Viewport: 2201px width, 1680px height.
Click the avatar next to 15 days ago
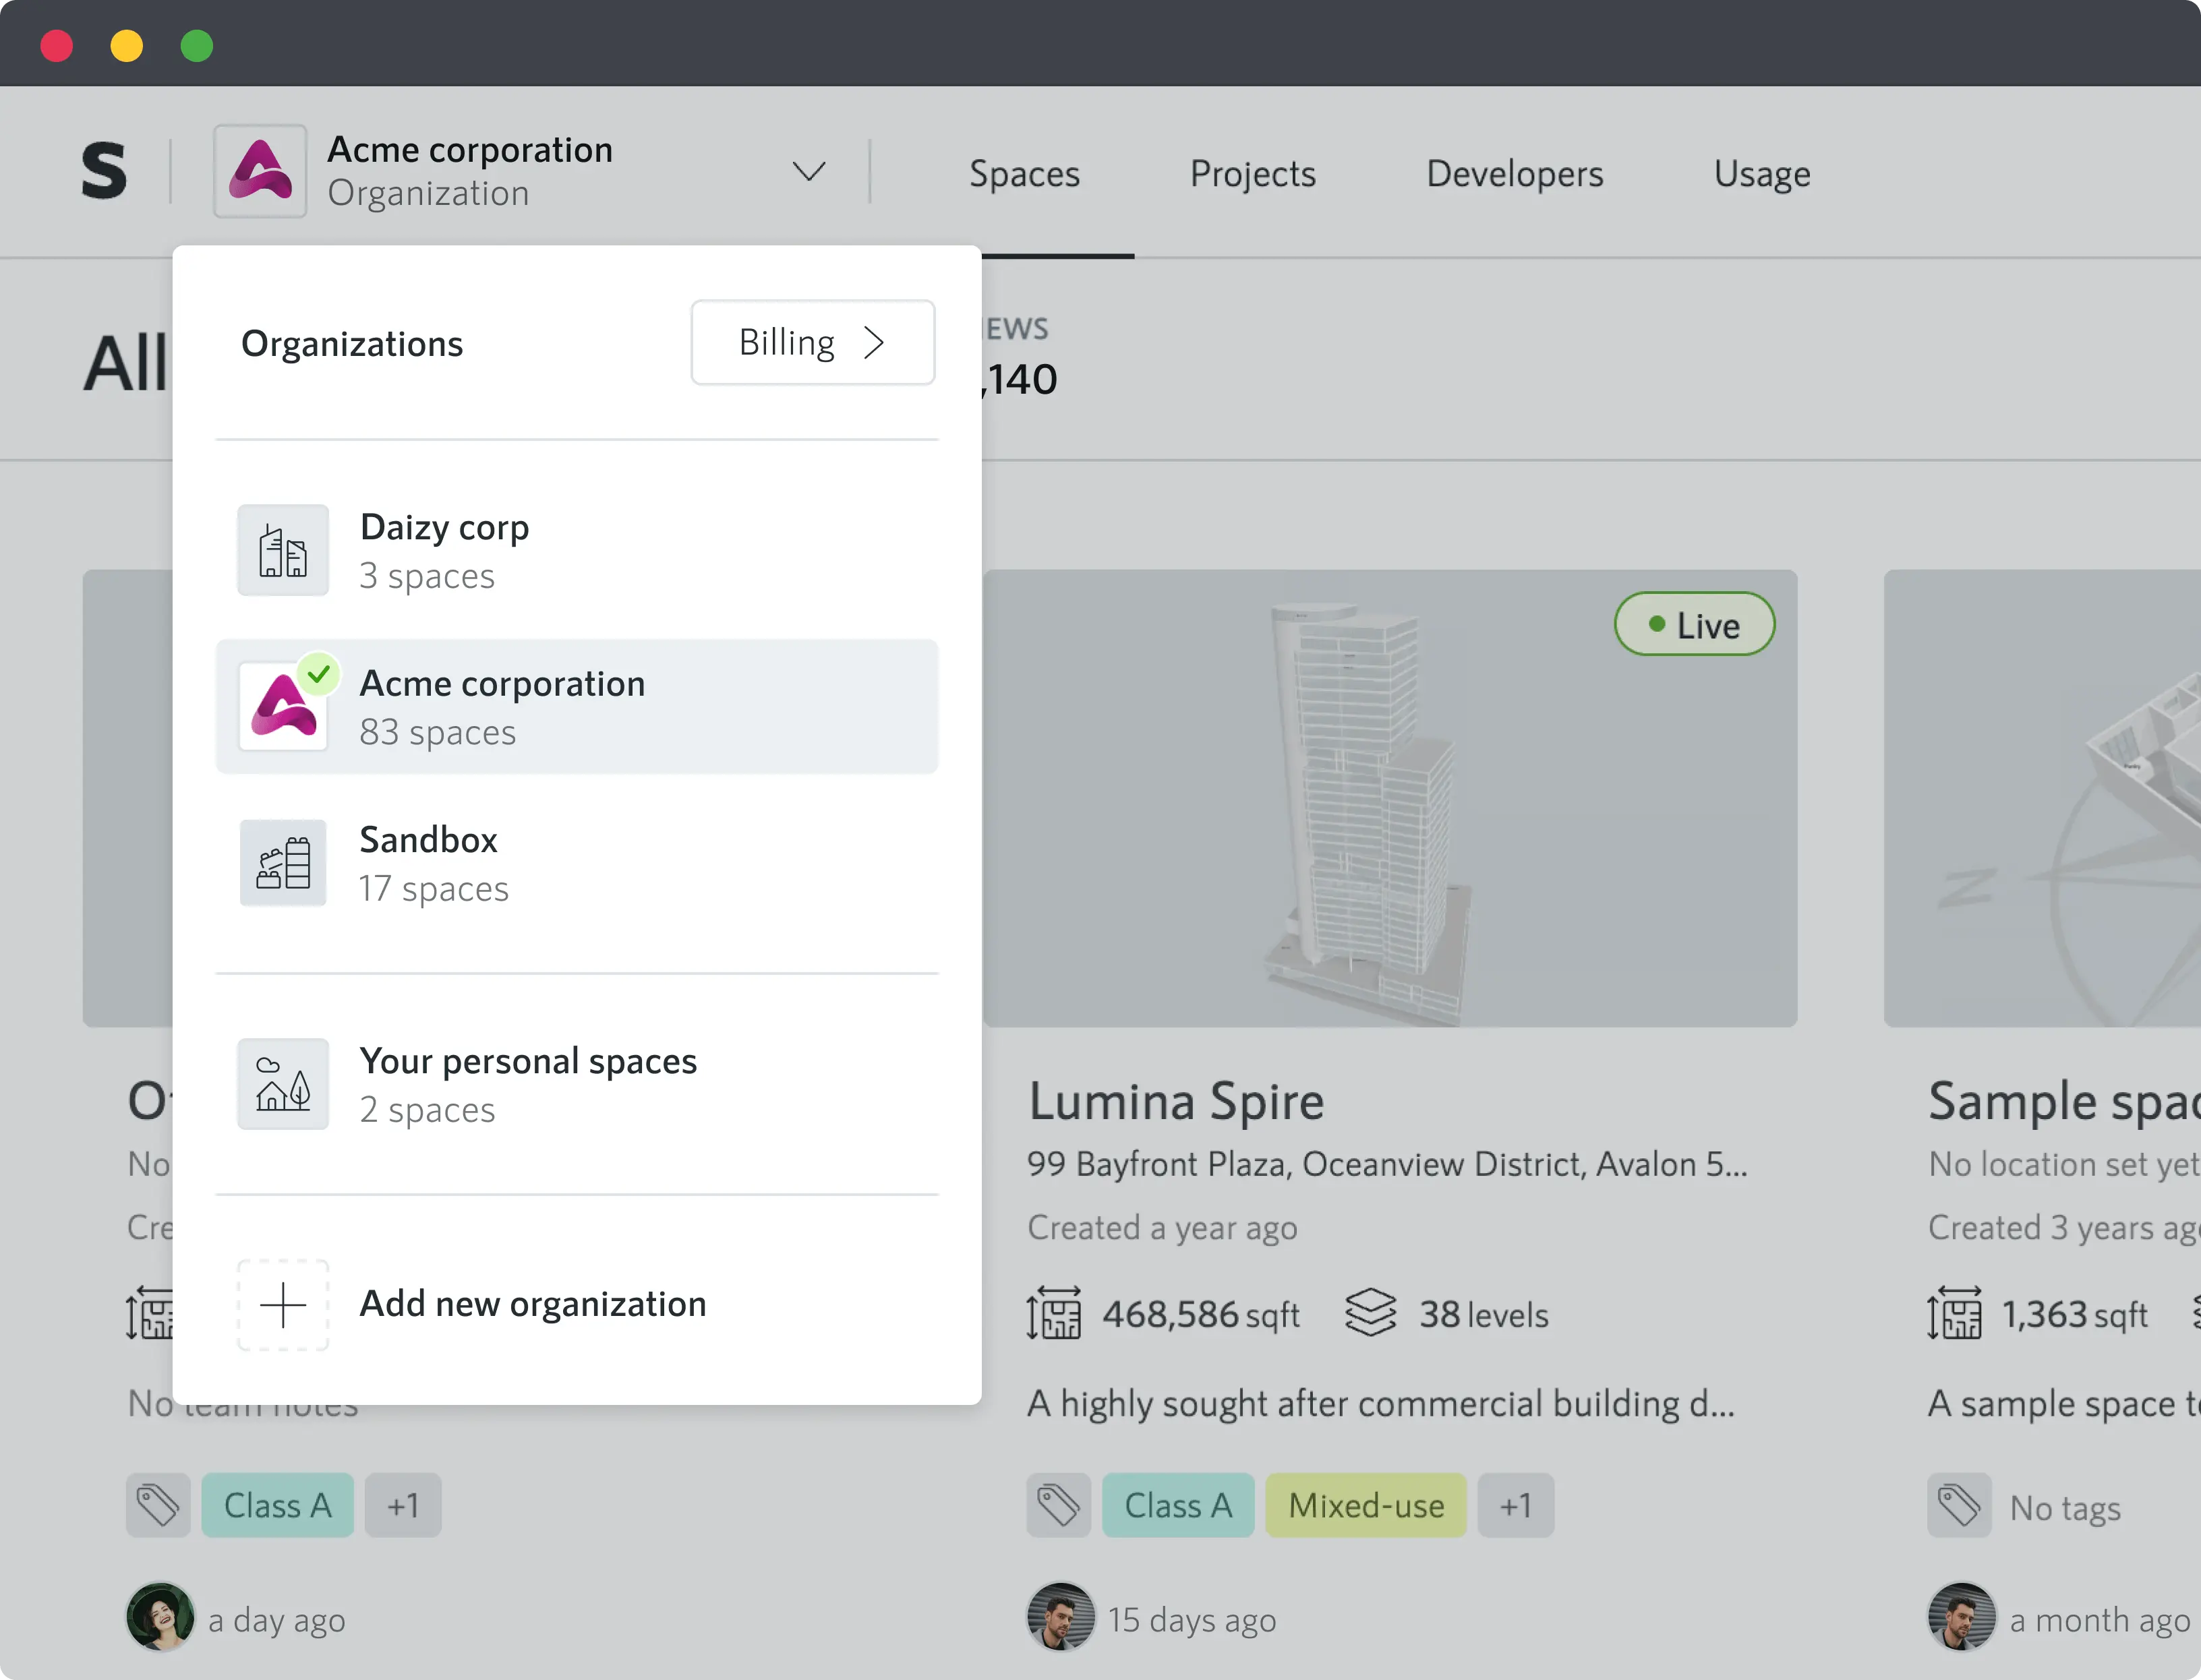coord(1061,1617)
